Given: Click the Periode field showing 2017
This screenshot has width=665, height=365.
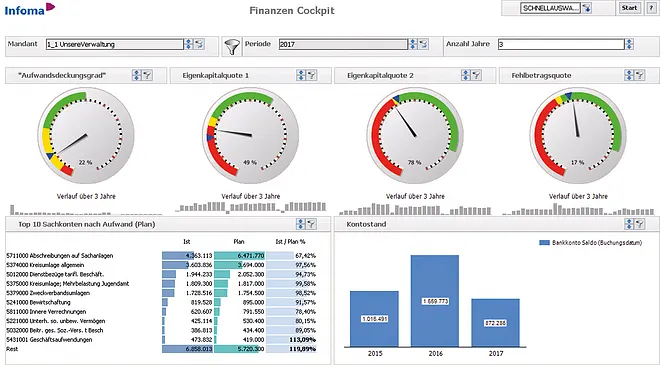Looking at the screenshot, I should pyautogui.click(x=343, y=44).
